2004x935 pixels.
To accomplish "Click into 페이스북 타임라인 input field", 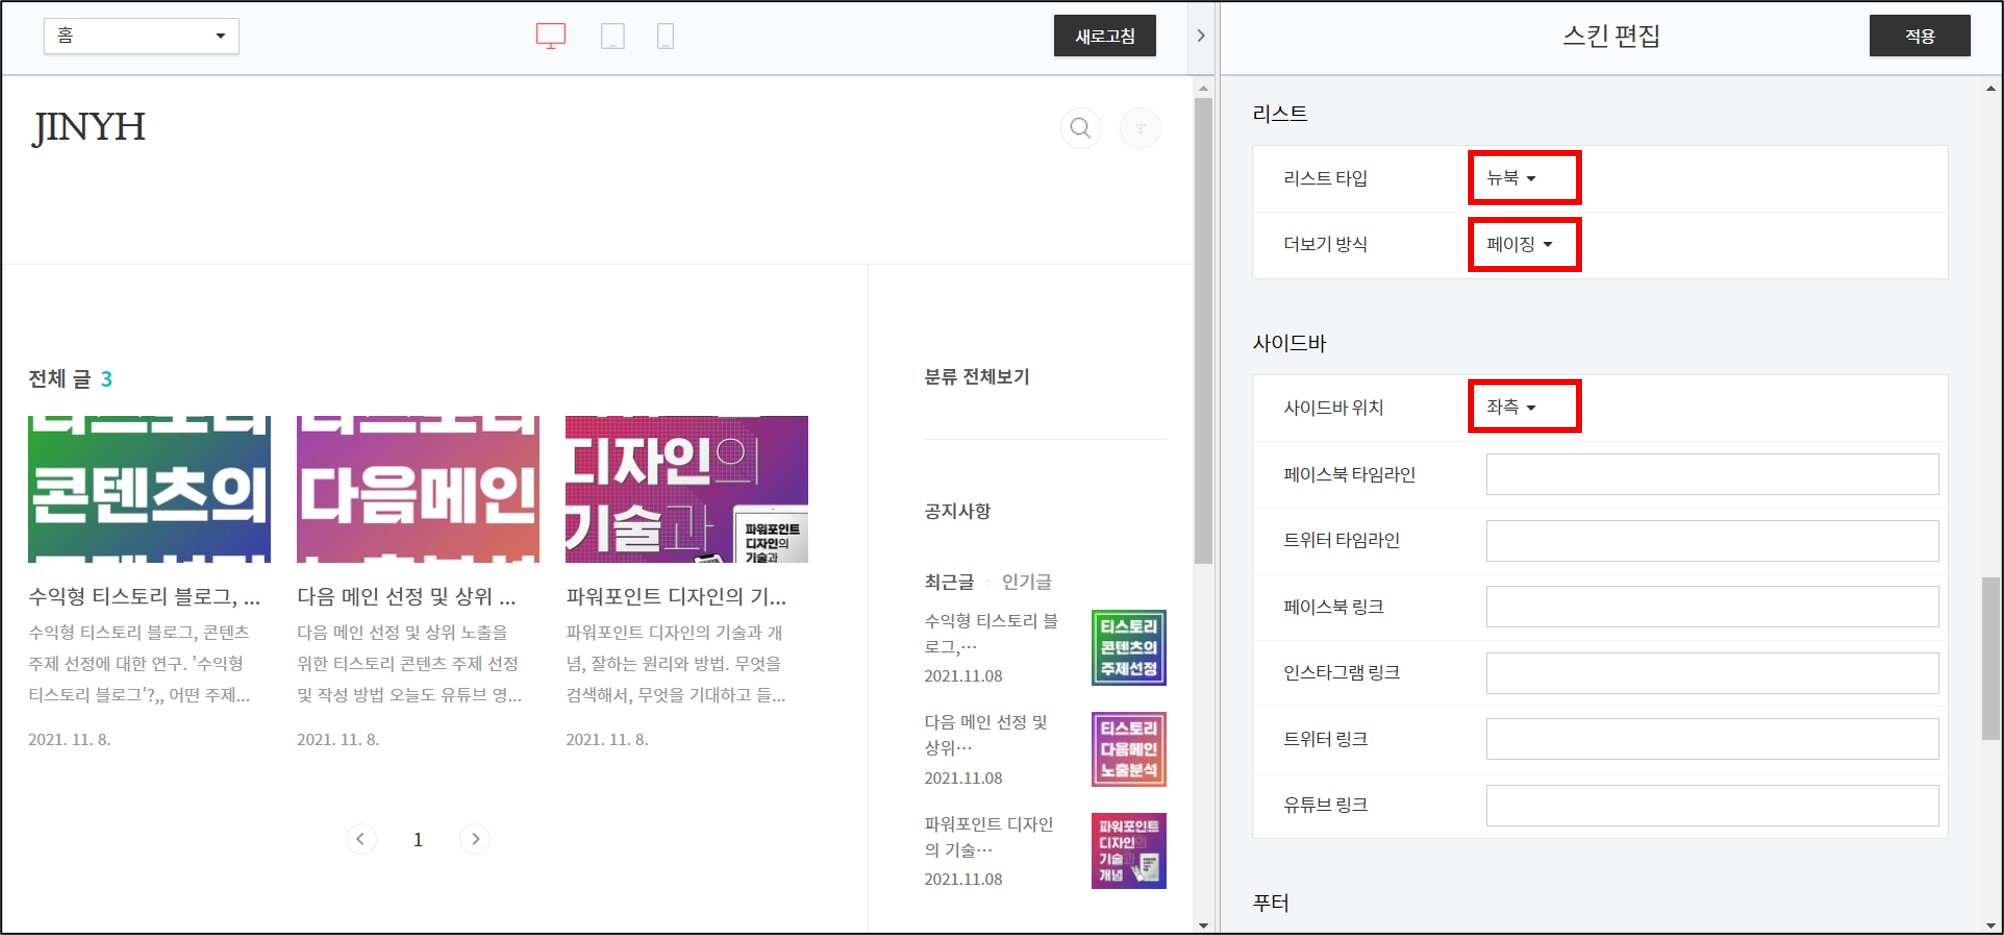I will tap(1712, 474).
